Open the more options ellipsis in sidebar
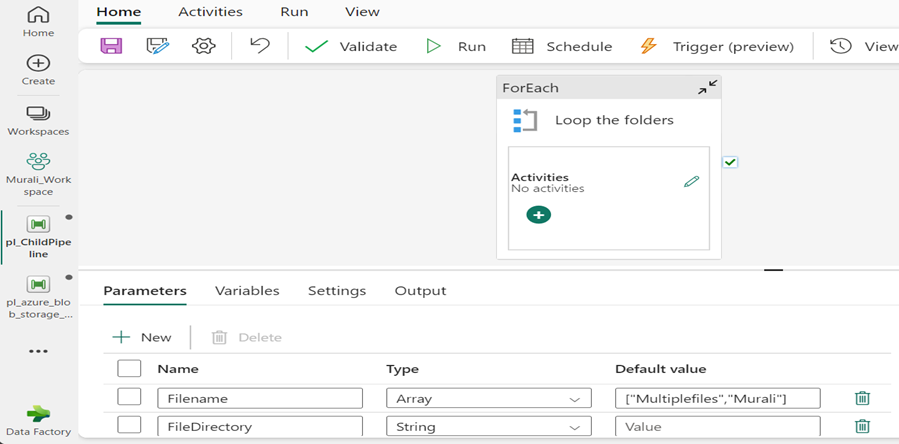Viewport: 899px width, 444px height. (x=38, y=352)
